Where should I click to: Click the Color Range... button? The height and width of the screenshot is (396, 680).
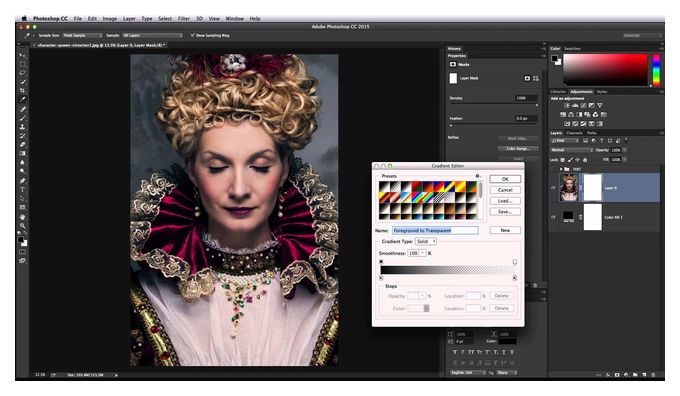coord(518,148)
